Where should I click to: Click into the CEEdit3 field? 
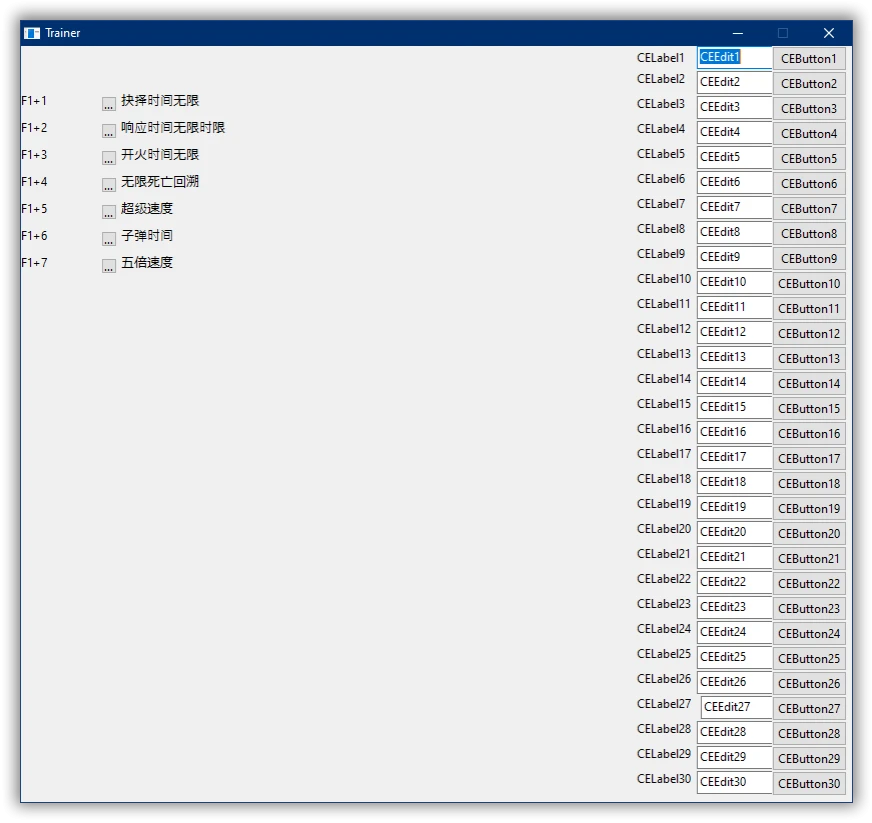(735, 107)
